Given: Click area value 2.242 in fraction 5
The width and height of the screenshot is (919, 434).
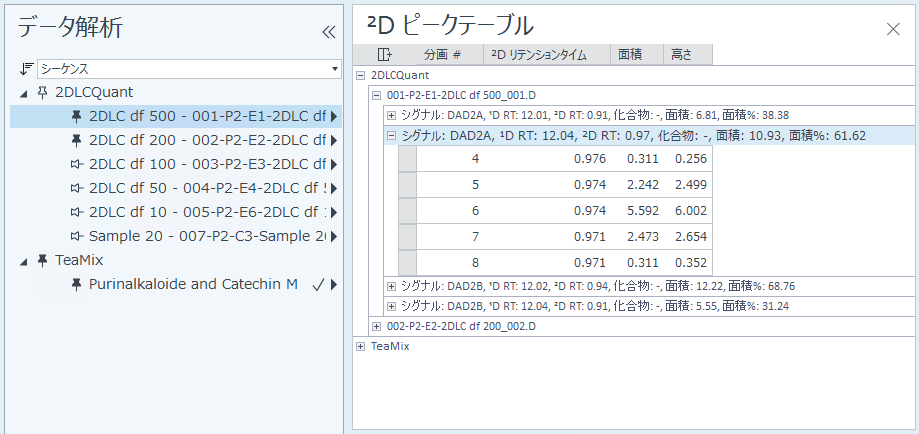Looking at the screenshot, I should click(642, 185).
